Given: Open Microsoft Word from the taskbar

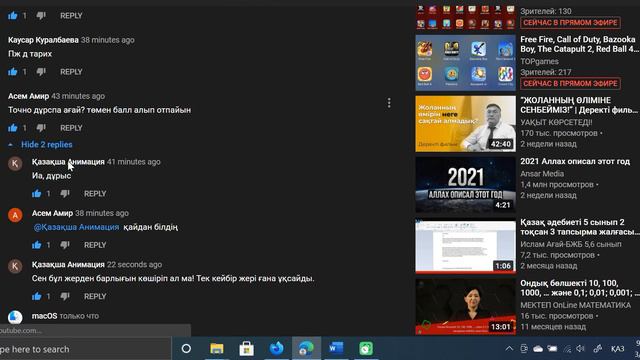Looking at the screenshot, I should click(336, 349).
